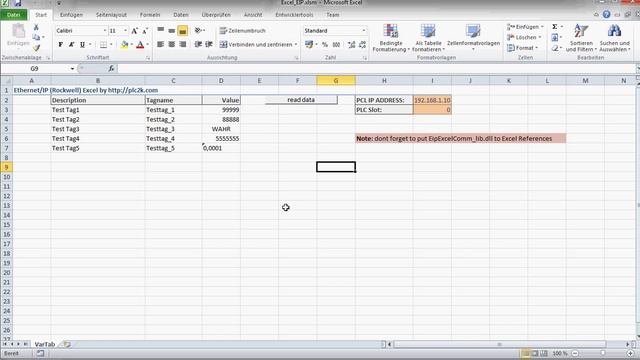This screenshot has width=640, height=360.
Task: Click the Clear eraser icon
Action: [555, 48]
